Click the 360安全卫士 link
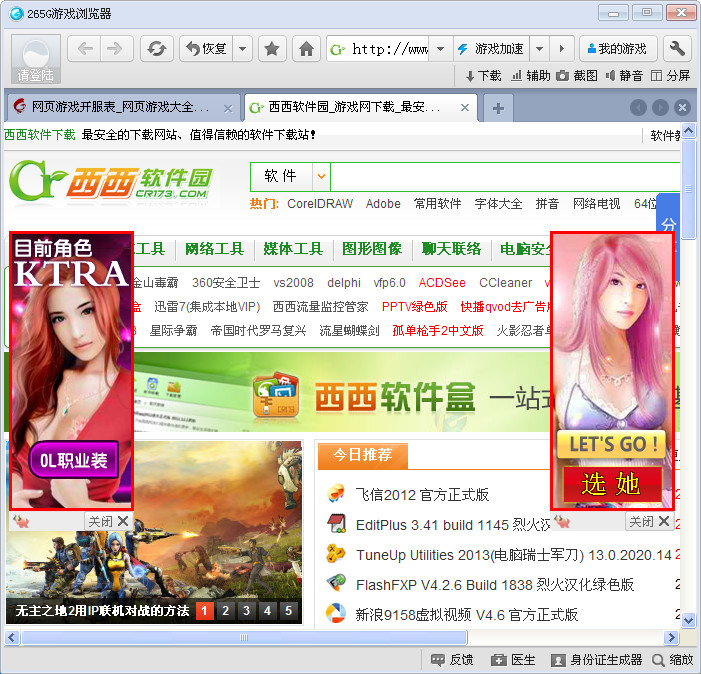Image resolution: width=701 pixels, height=674 pixels. [226, 282]
